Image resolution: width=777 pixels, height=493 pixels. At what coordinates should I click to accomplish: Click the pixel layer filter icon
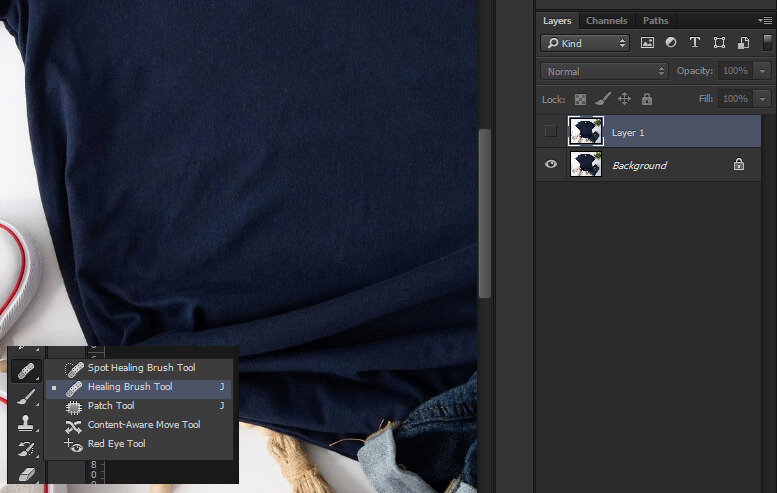click(647, 43)
